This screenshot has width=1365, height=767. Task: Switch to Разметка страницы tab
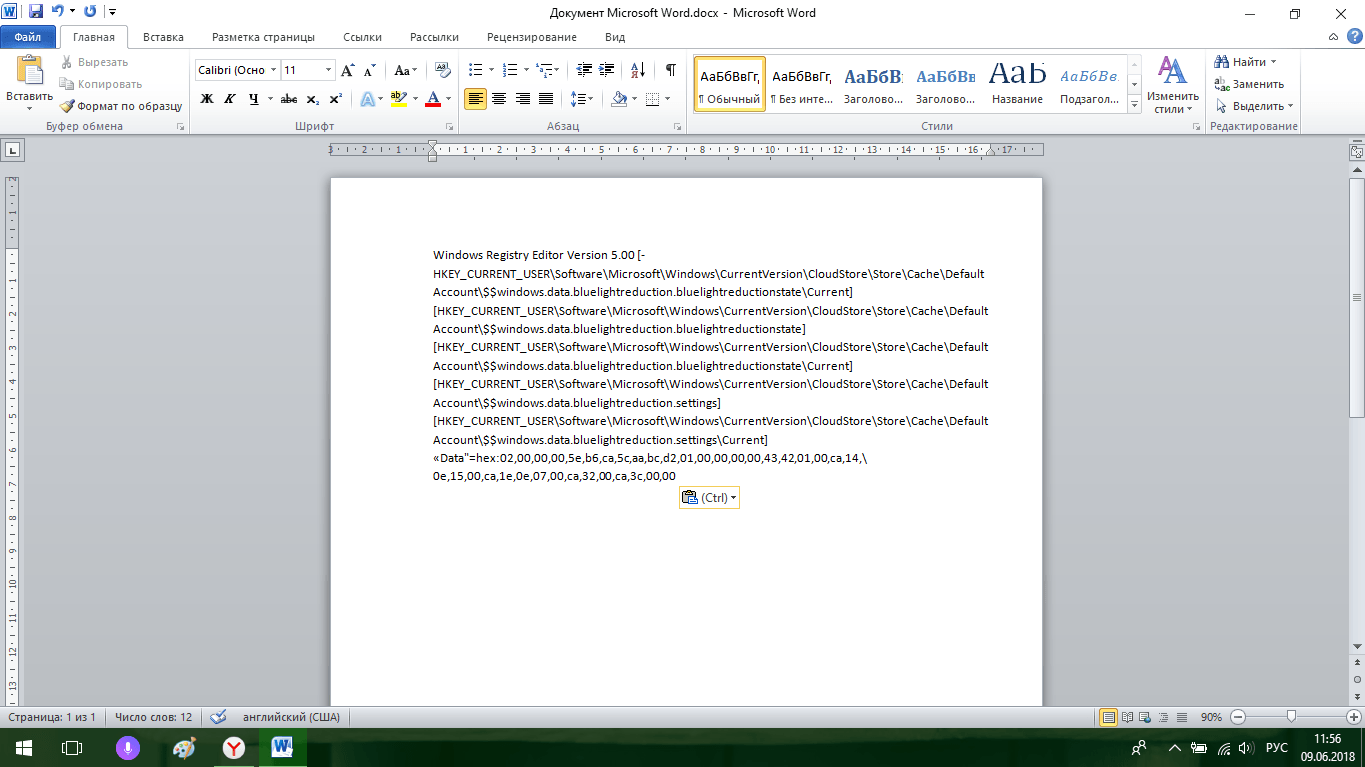tap(263, 37)
